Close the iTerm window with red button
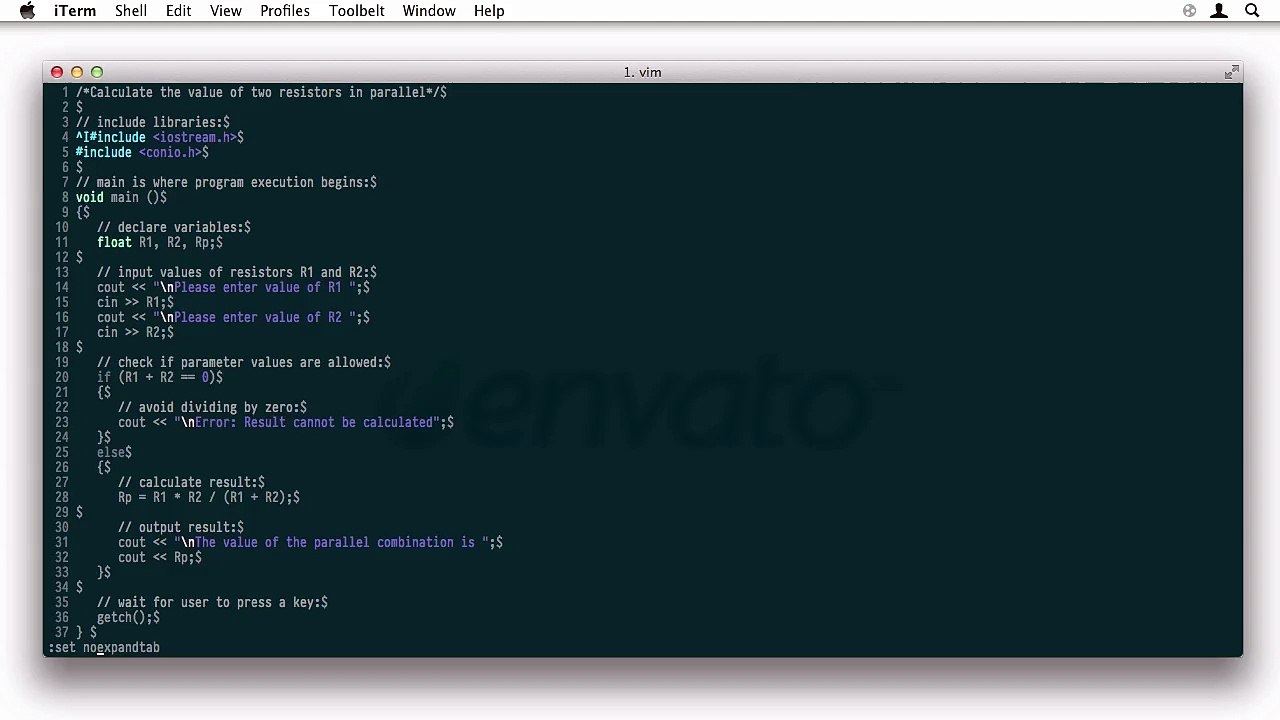This screenshot has width=1280, height=720. (x=57, y=72)
